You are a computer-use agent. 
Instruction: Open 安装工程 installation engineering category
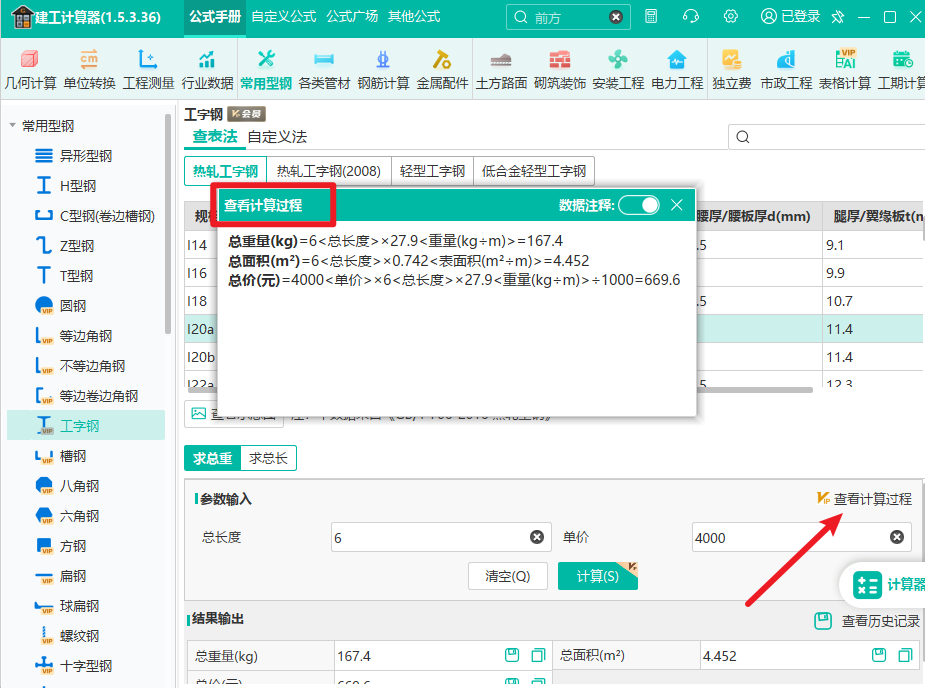[x=618, y=70]
